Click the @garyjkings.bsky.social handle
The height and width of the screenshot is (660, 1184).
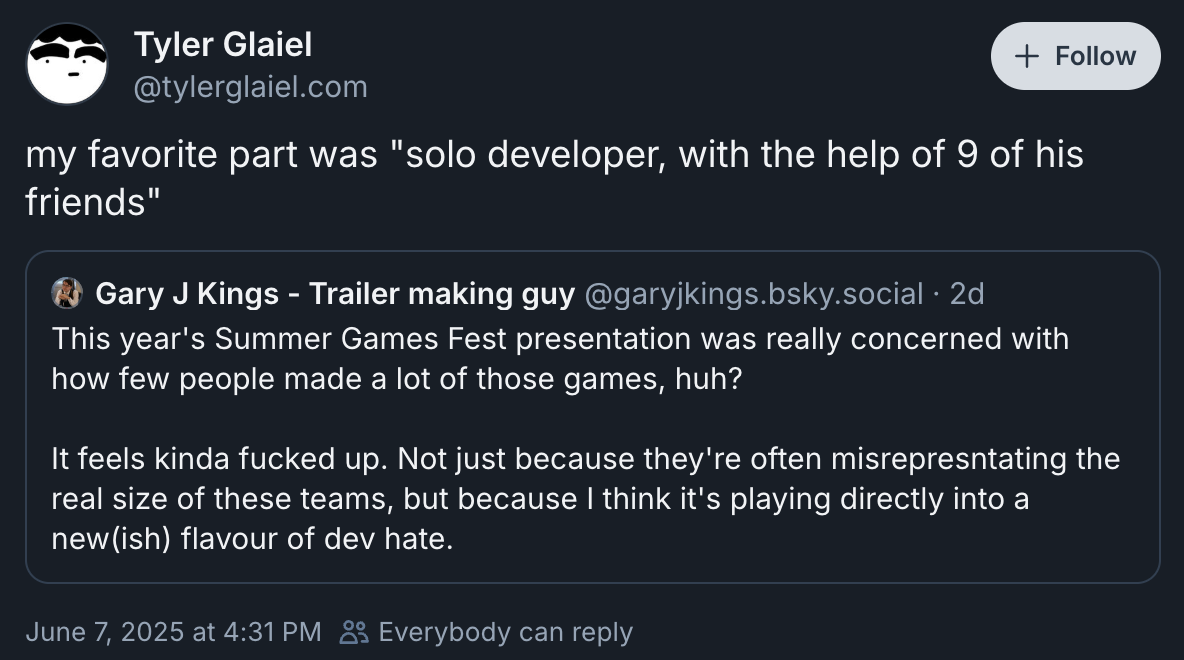(754, 293)
